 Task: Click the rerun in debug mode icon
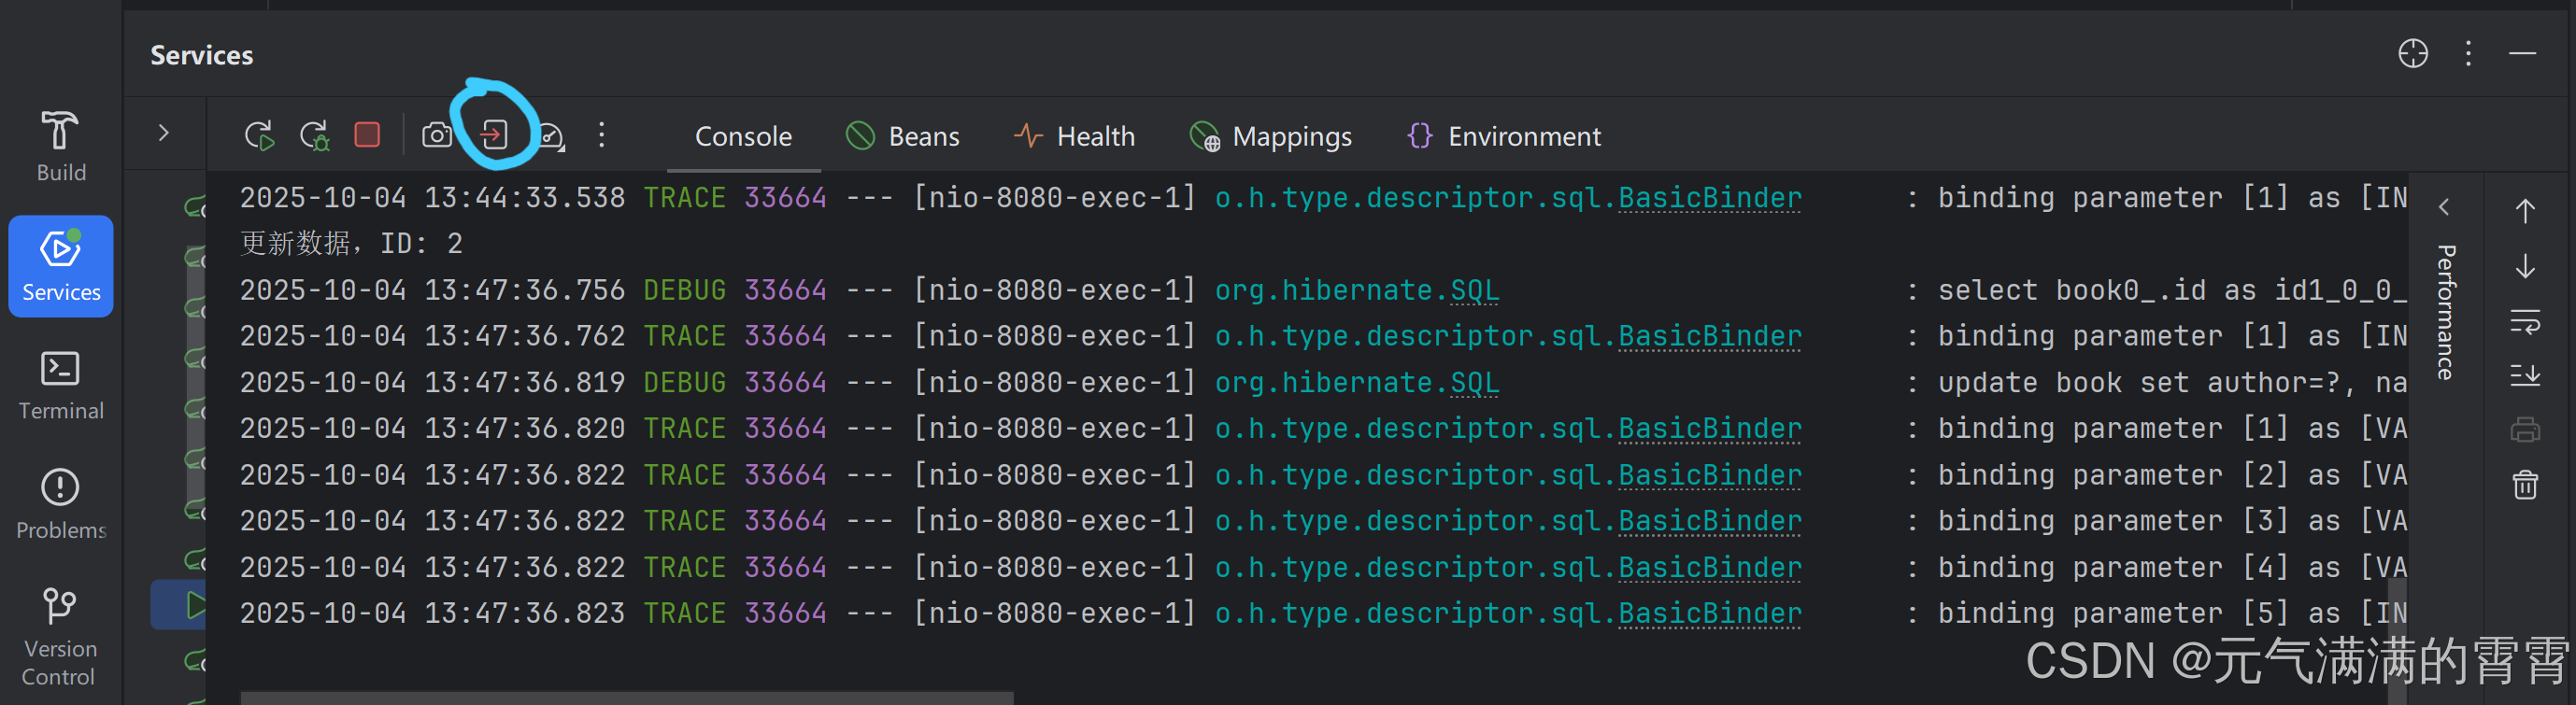point(314,135)
